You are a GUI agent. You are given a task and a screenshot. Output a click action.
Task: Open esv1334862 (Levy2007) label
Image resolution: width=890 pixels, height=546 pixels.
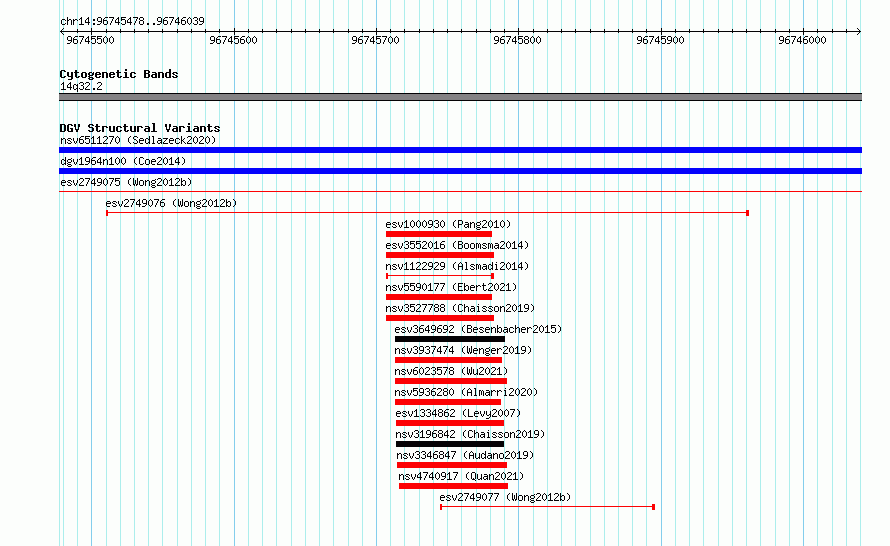(x=458, y=413)
